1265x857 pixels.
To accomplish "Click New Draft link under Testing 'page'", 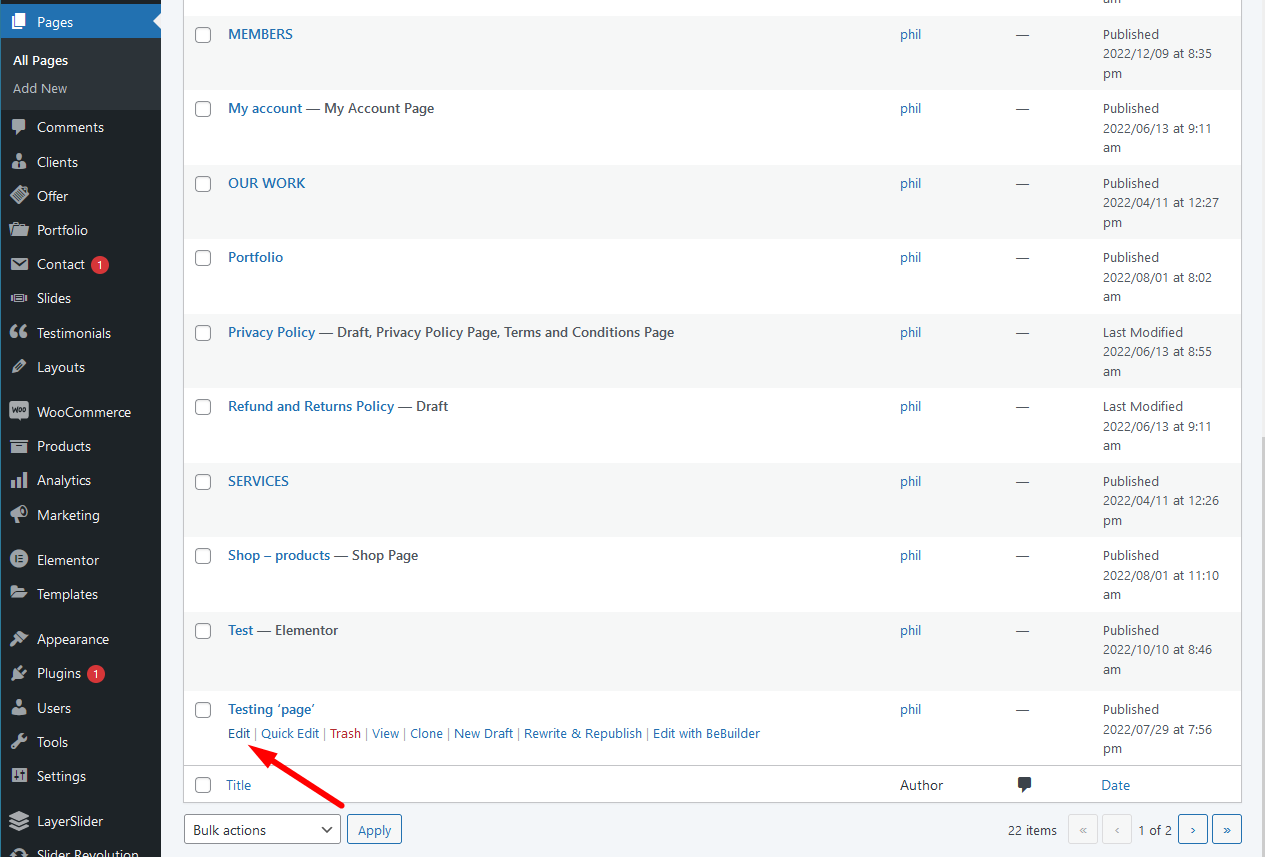I will [x=483, y=733].
